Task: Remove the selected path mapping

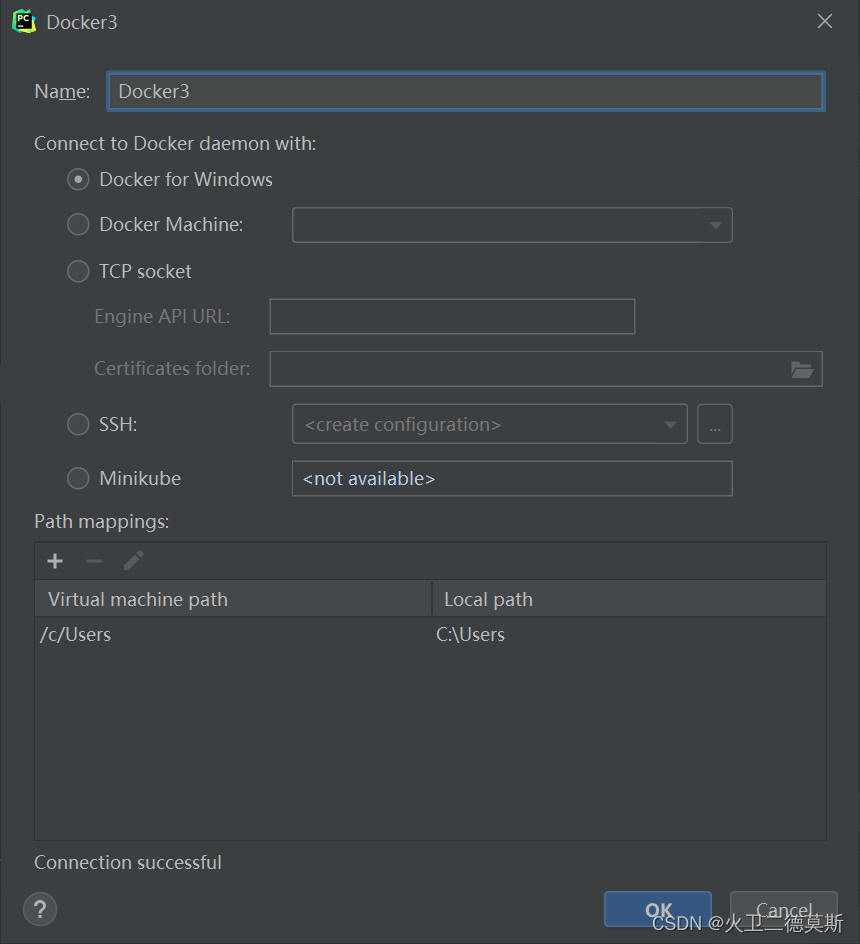Action: [94, 561]
